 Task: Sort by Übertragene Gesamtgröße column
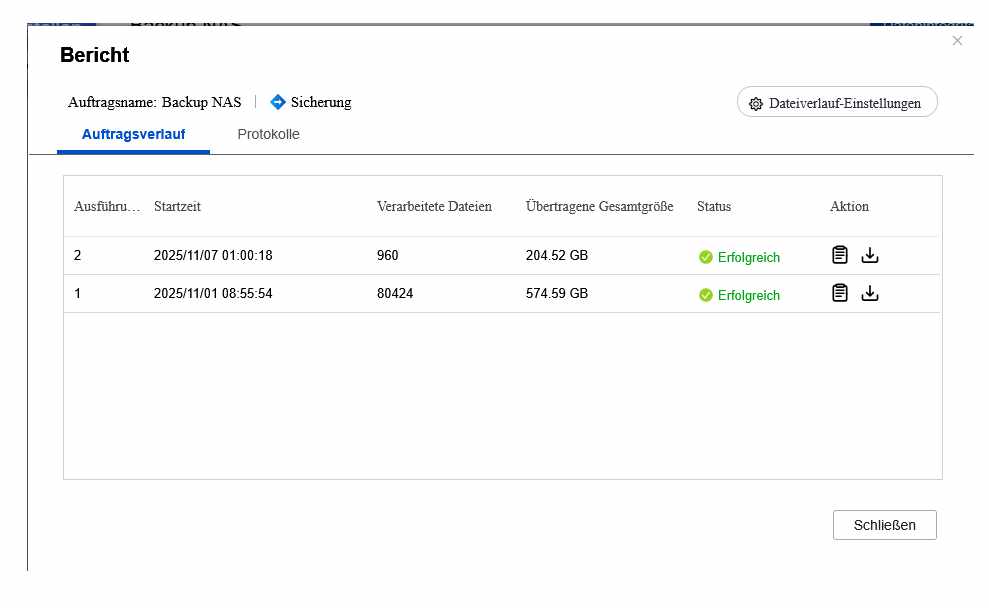(x=599, y=207)
